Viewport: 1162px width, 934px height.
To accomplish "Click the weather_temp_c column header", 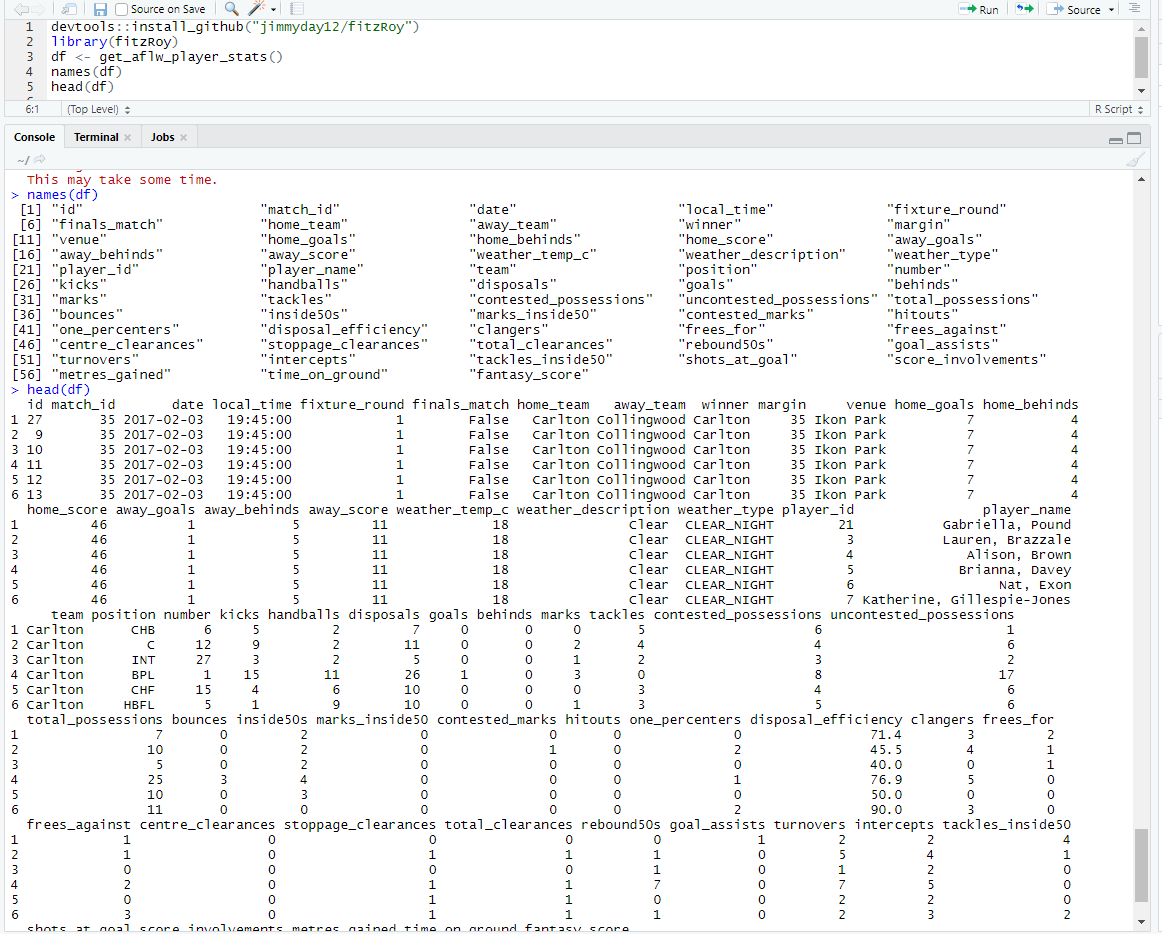I will pyautogui.click(x=453, y=510).
